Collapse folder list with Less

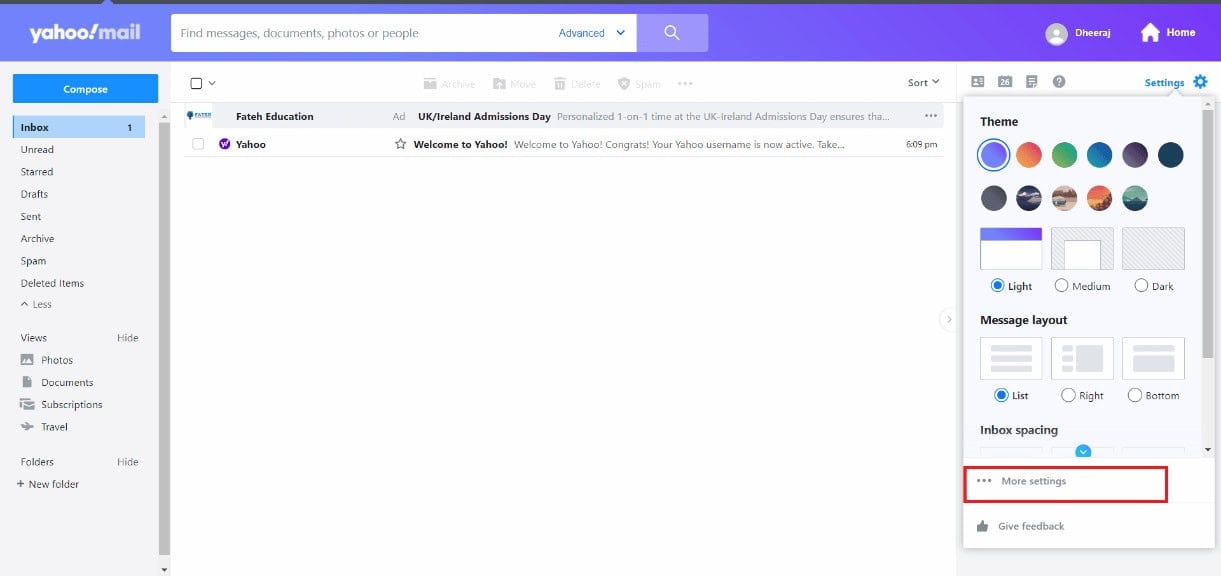click(x=36, y=304)
